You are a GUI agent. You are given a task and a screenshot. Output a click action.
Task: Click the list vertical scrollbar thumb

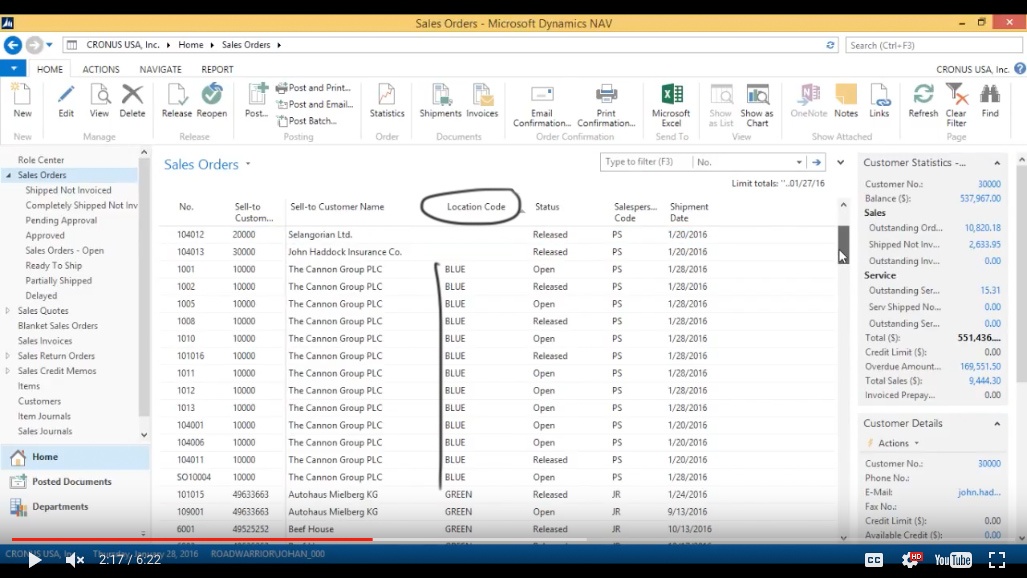pyautogui.click(x=844, y=243)
